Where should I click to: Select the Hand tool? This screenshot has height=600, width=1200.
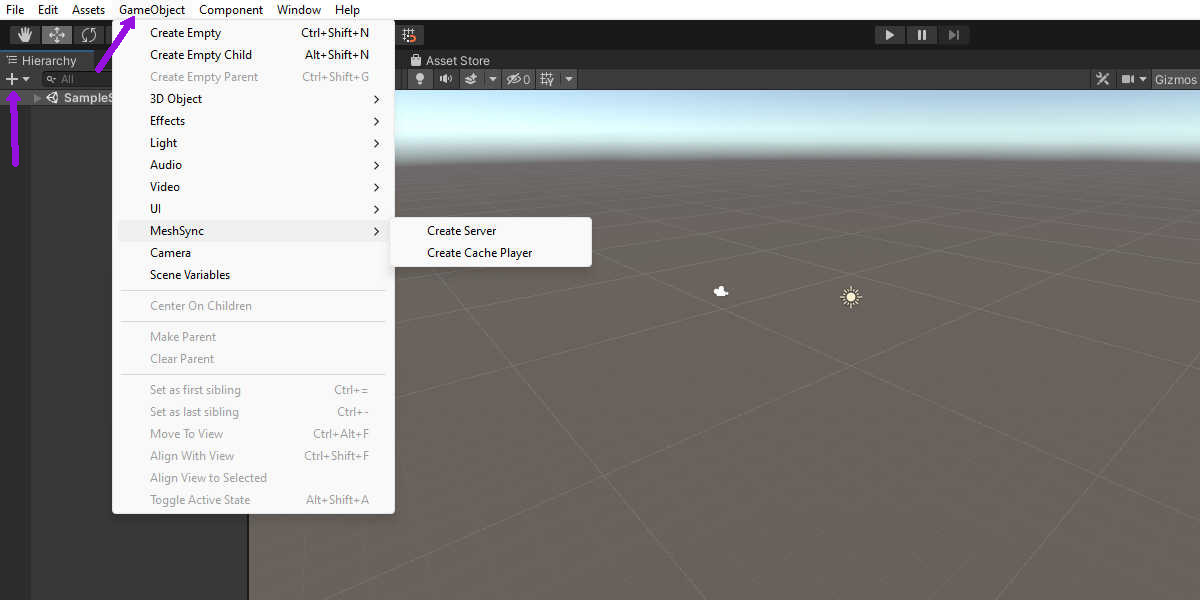(25, 35)
